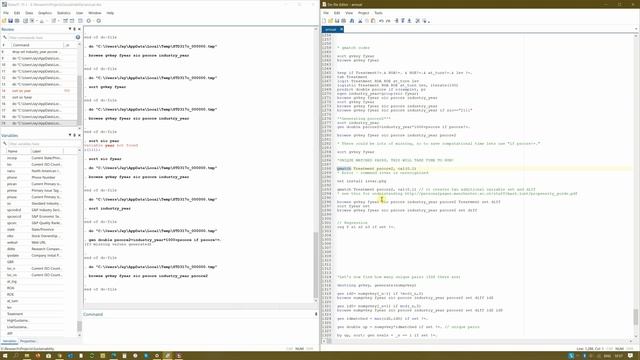Select the 'sort sic fyear' row in Review

[38, 97]
